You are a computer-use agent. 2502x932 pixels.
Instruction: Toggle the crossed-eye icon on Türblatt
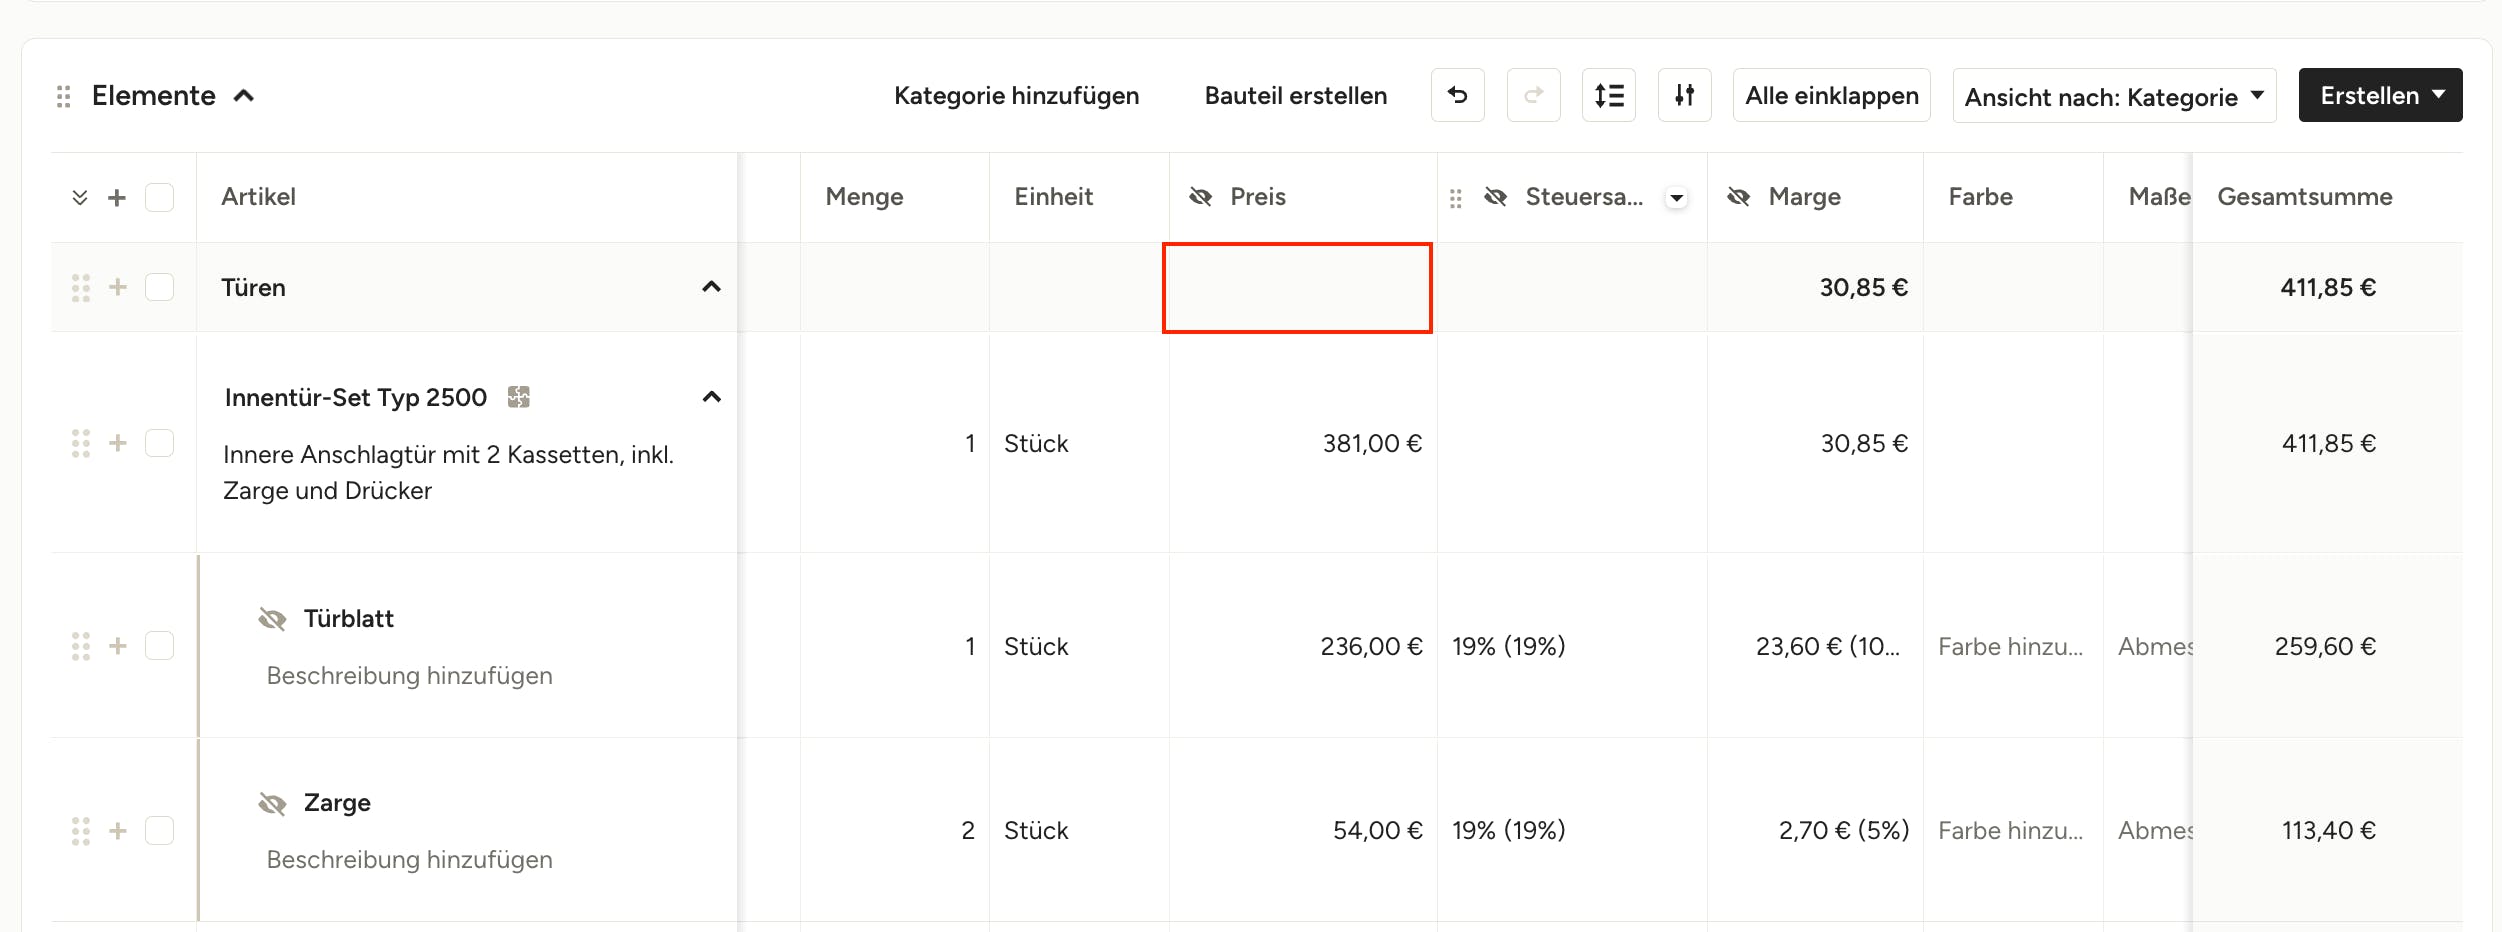pyautogui.click(x=272, y=619)
